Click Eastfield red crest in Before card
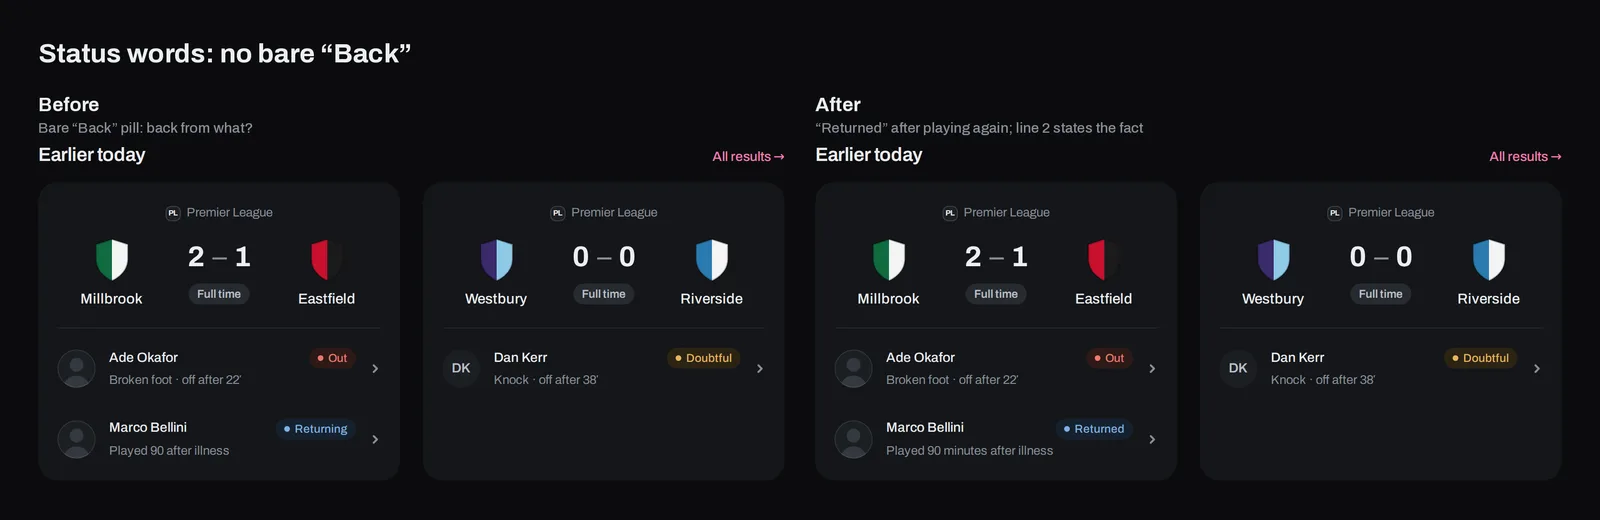The image size is (1600, 520). (x=327, y=259)
